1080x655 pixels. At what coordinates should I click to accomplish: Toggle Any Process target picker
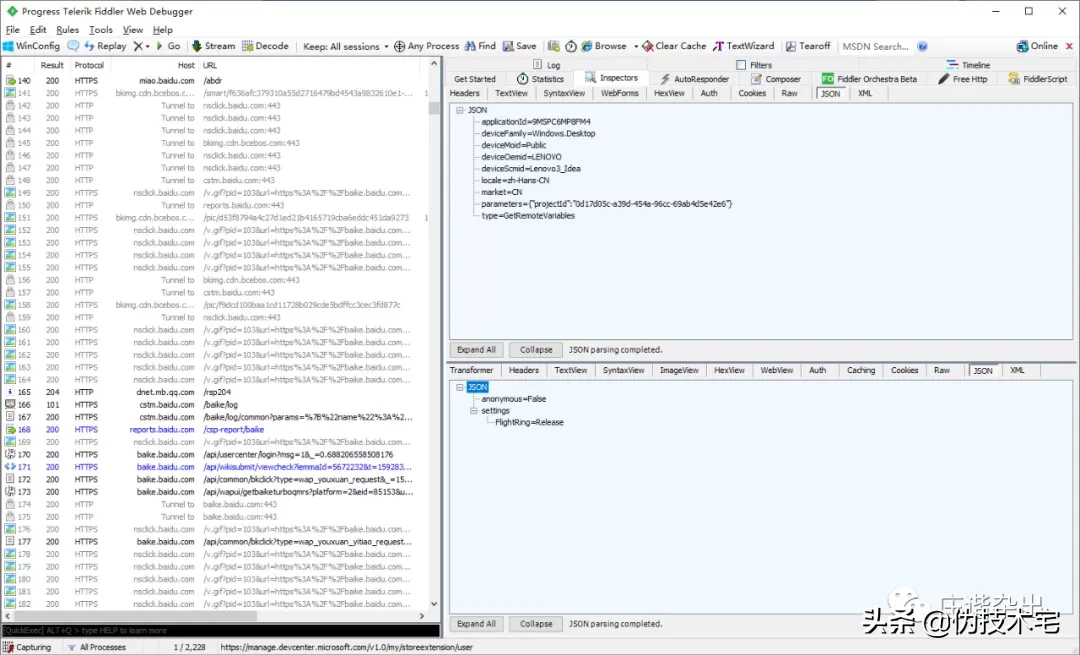[x=400, y=46]
